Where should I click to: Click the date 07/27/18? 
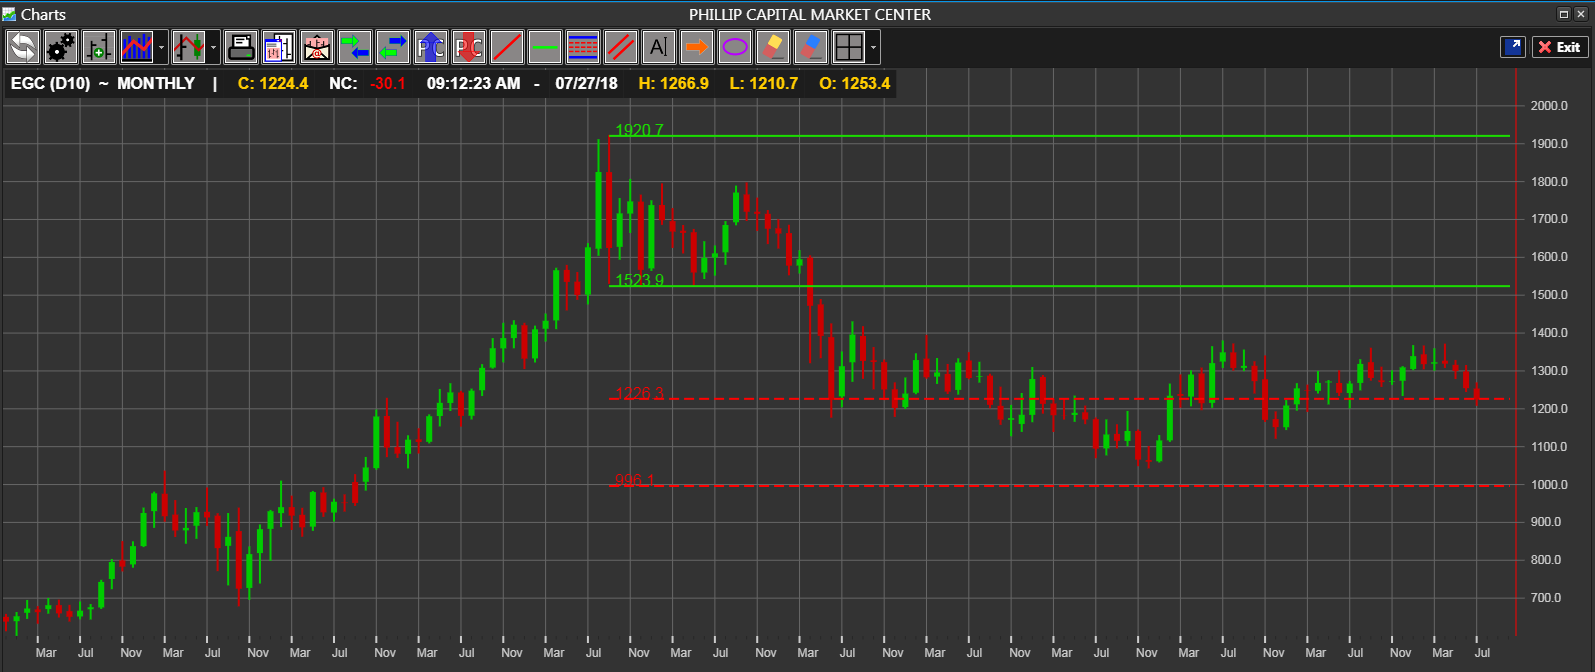point(587,83)
